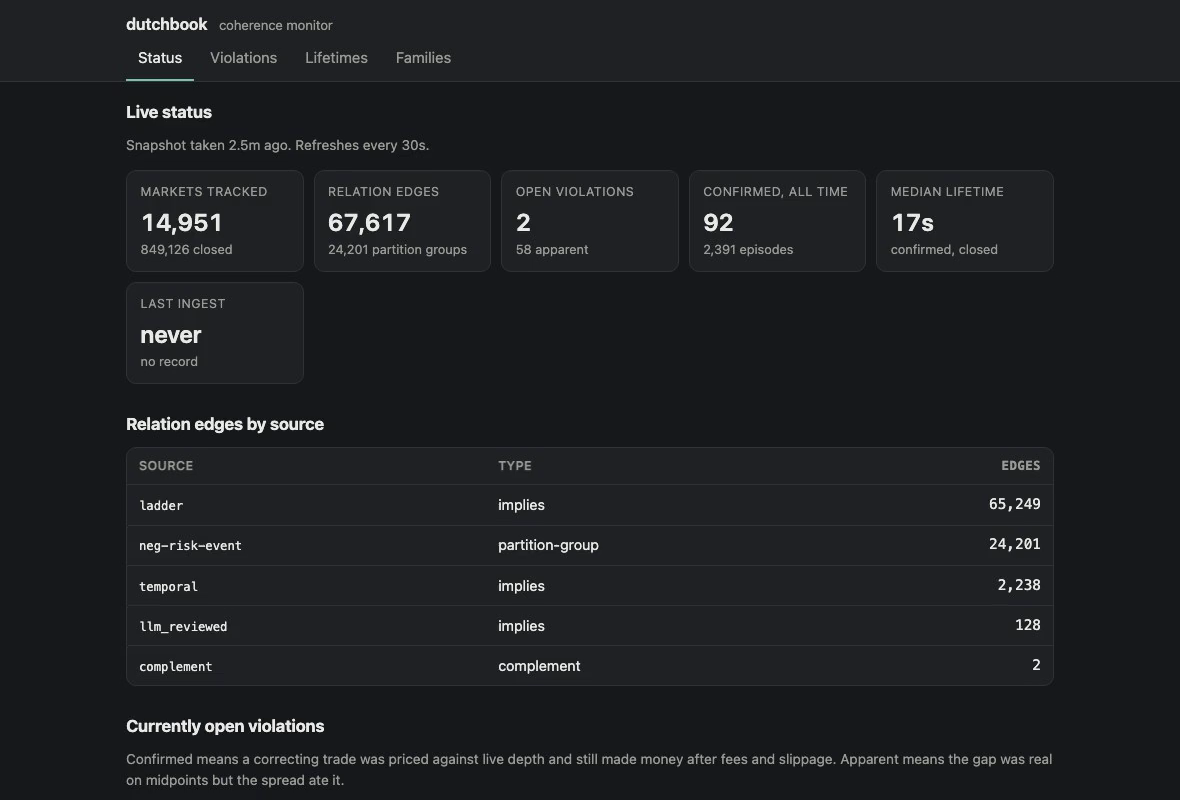Click the implies type in llm_reviewed row
1180x800 pixels.
(x=521, y=625)
